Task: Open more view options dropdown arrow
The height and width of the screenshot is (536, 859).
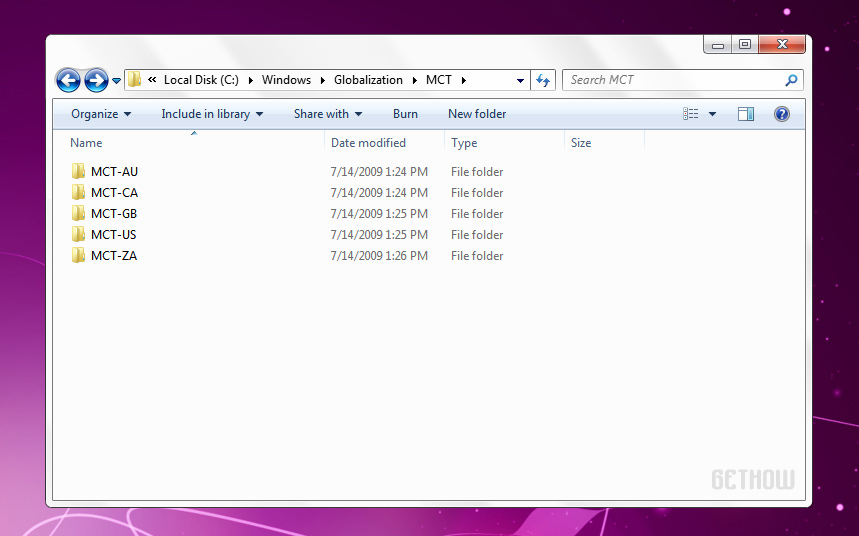Action: 712,114
